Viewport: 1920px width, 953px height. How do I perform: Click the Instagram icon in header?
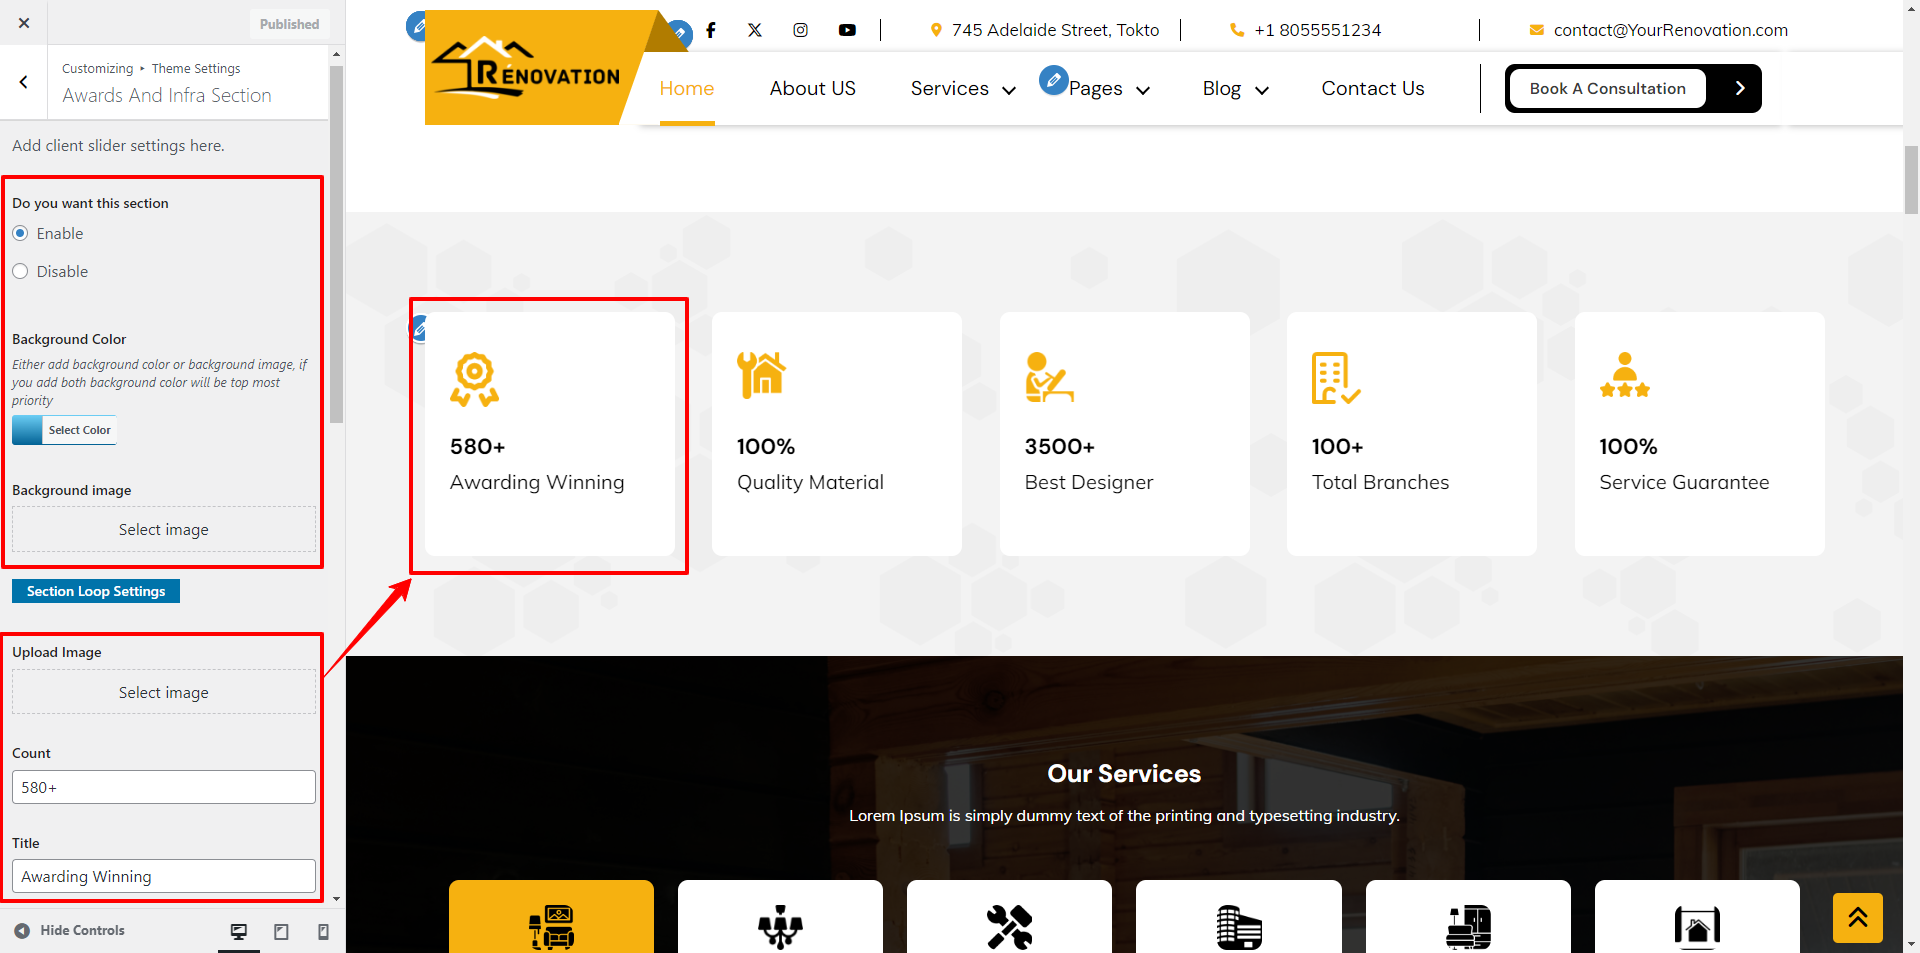(801, 30)
